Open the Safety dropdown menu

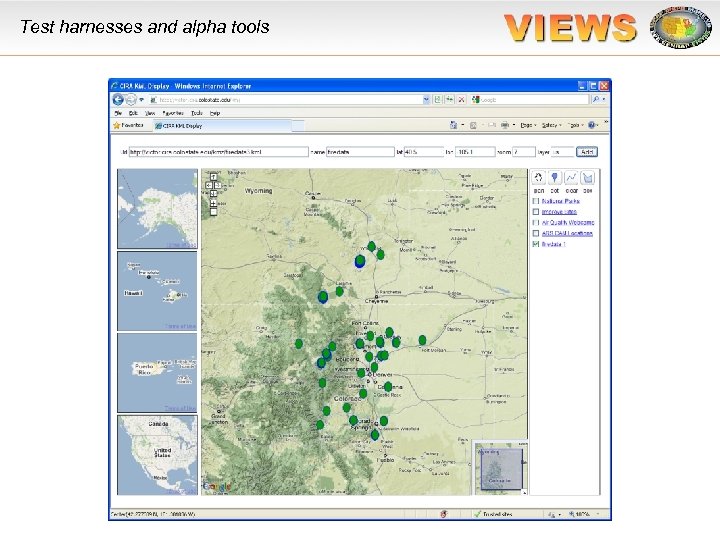pyautogui.click(x=551, y=125)
